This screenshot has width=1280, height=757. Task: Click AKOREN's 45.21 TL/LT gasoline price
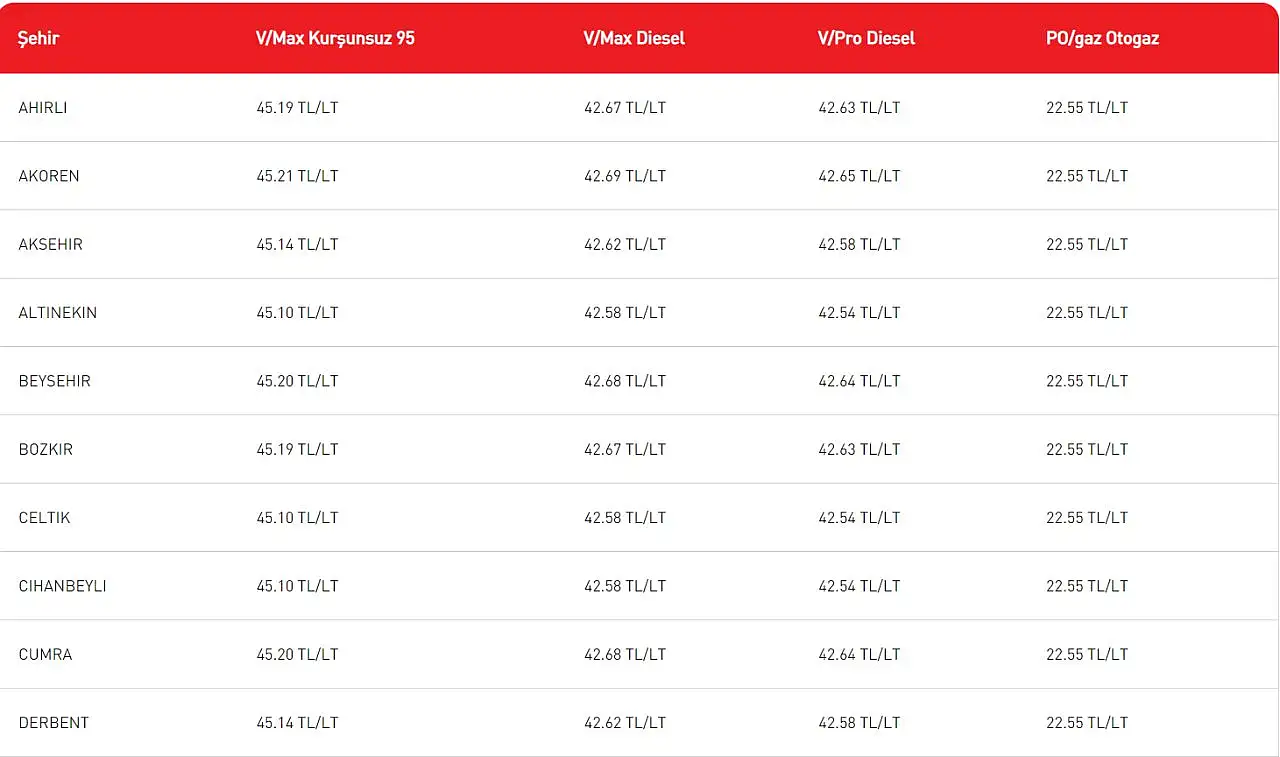tap(297, 176)
